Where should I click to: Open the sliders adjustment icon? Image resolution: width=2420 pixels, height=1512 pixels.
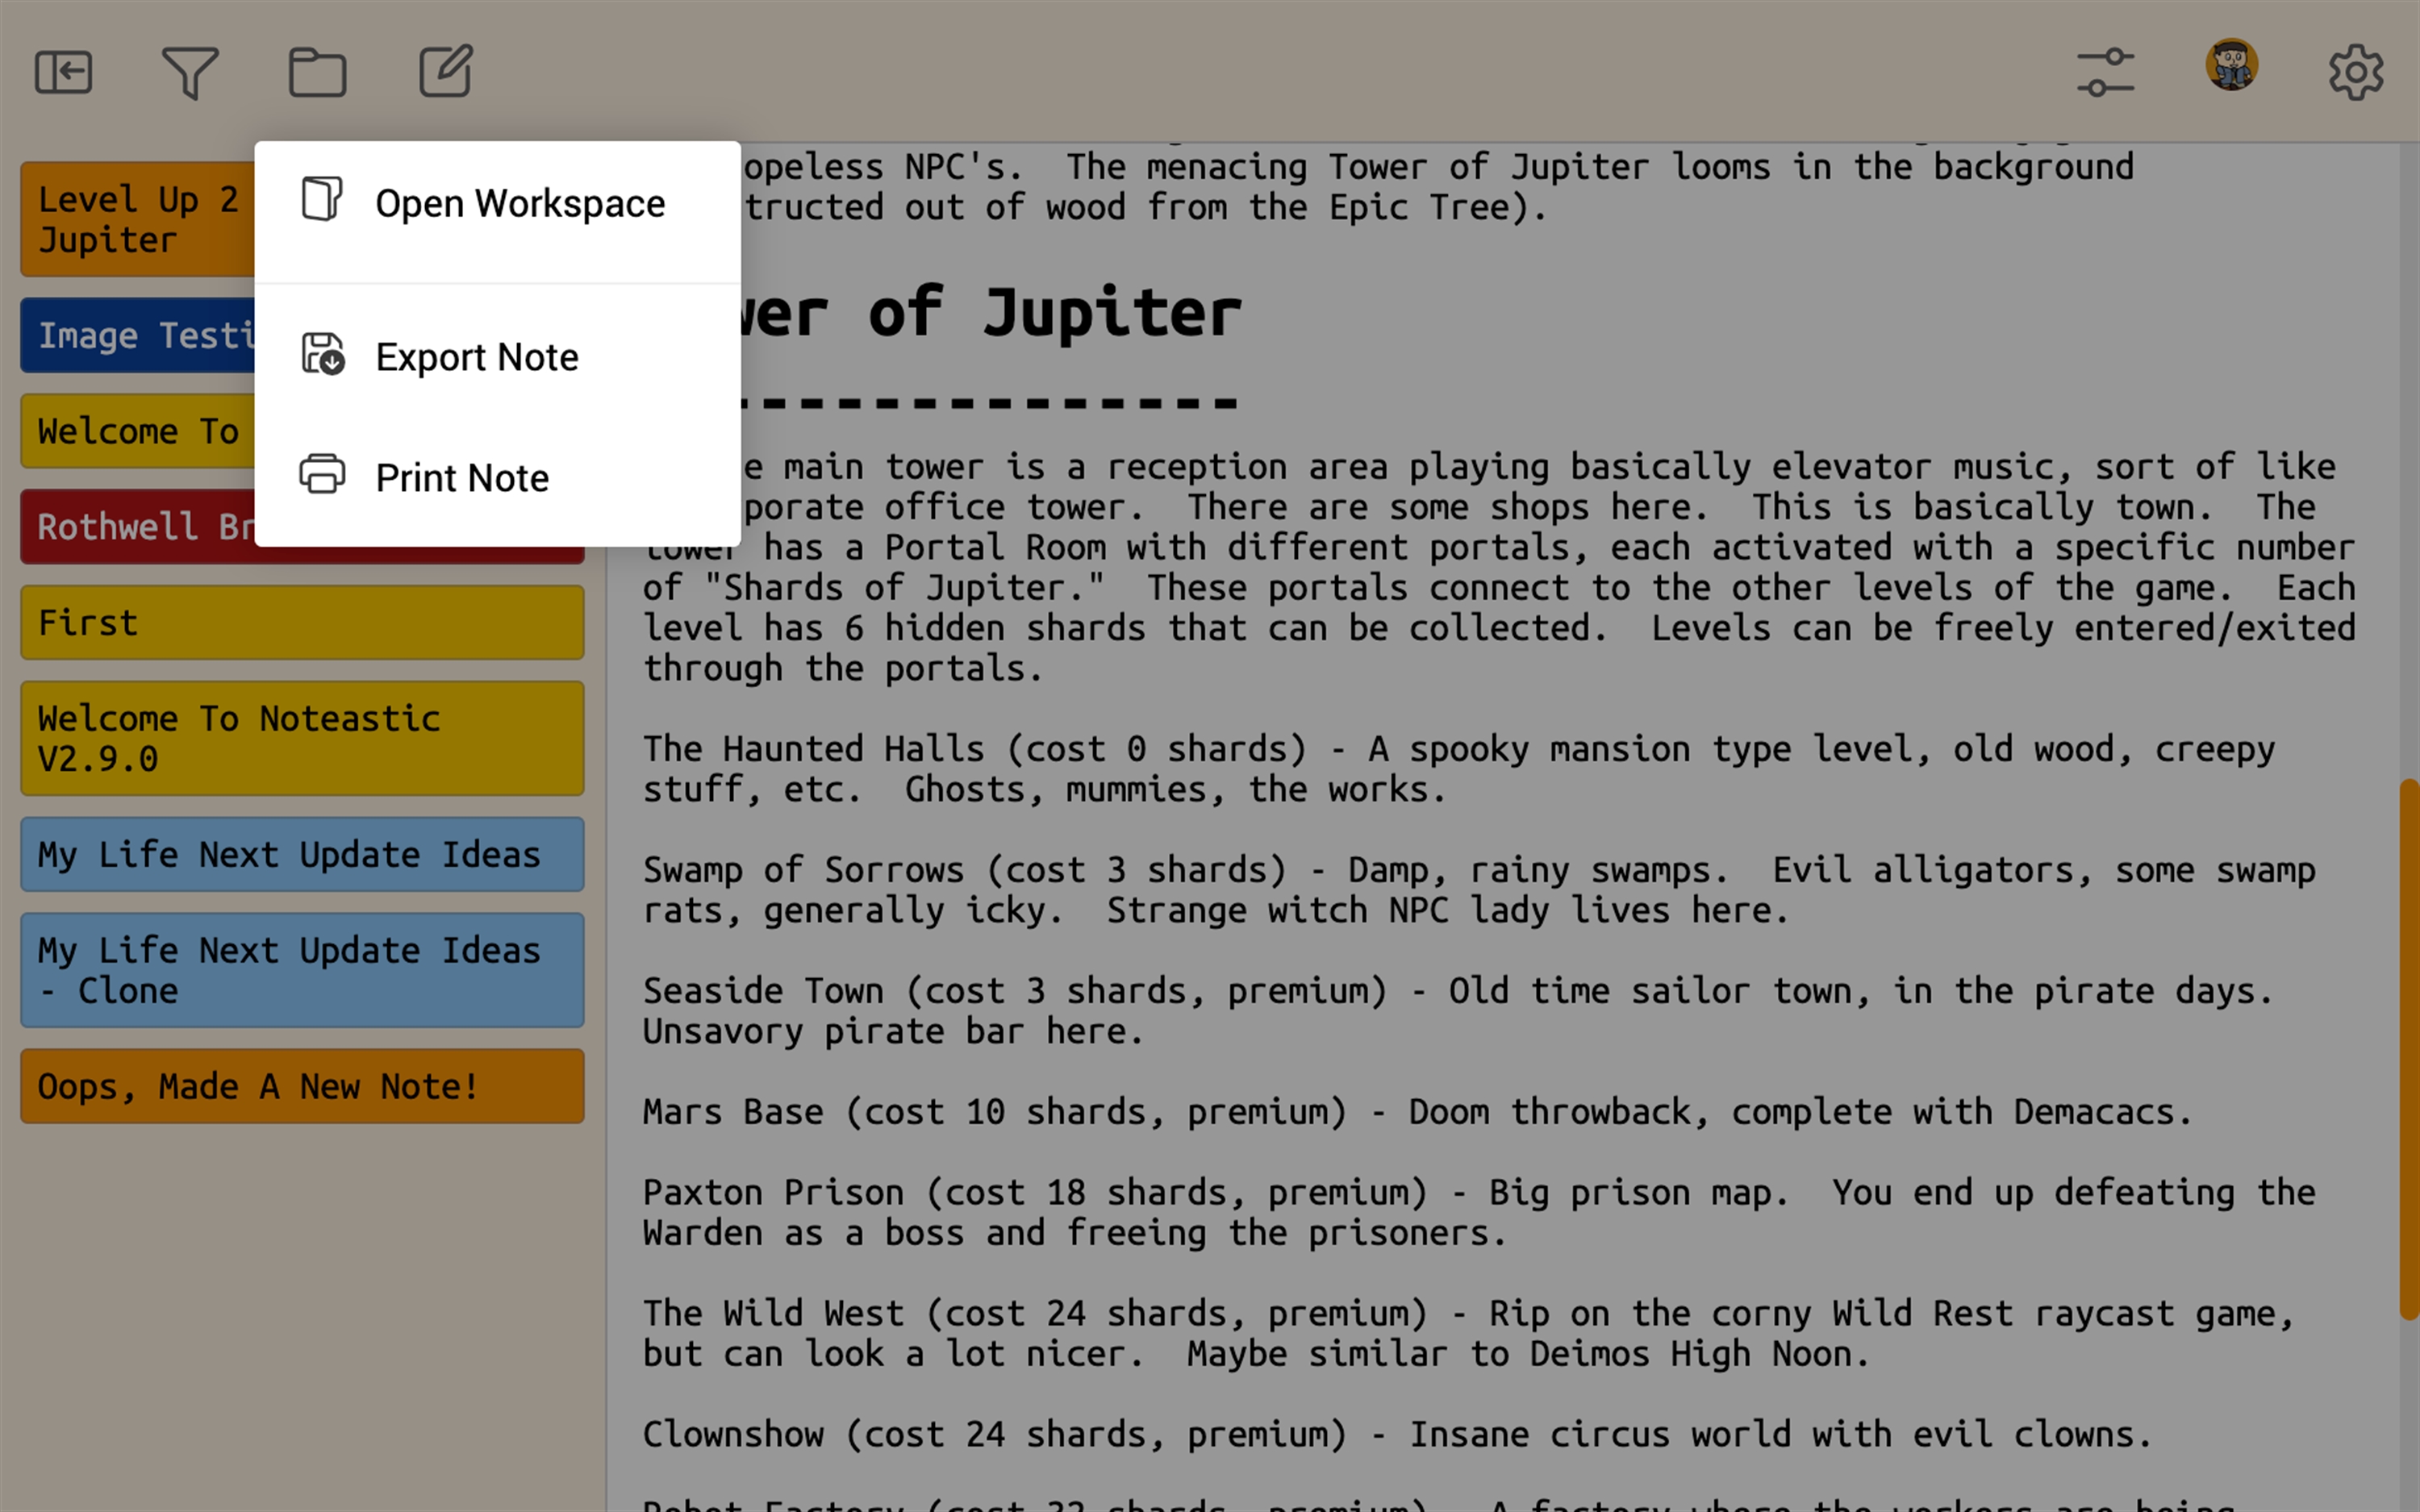2105,72
